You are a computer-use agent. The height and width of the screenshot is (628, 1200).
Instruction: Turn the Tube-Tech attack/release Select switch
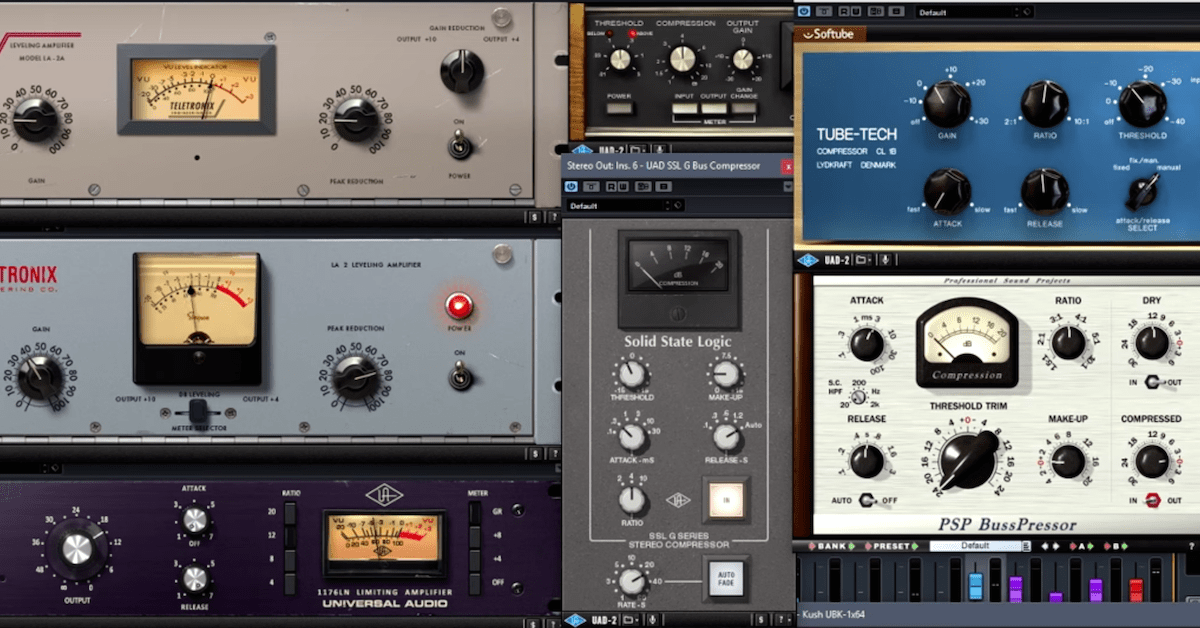[1142, 192]
